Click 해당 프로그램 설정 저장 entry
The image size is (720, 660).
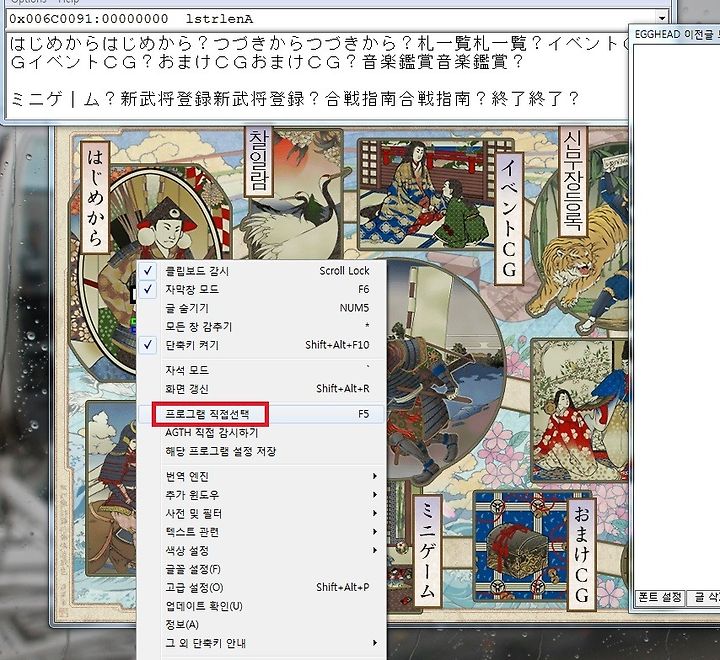261,451
